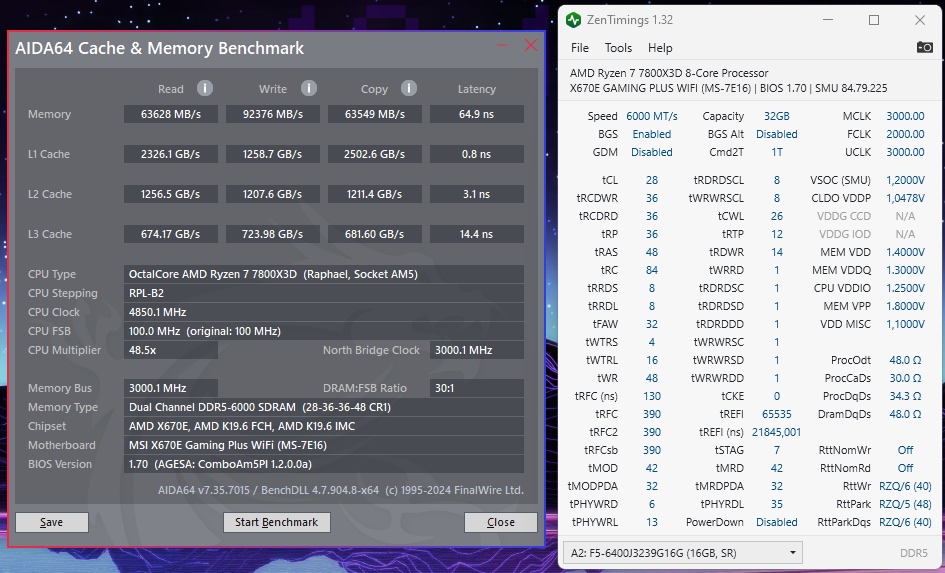Click tREFI value 65535
The height and width of the screenshot is (573, 945).
point(776,414)
